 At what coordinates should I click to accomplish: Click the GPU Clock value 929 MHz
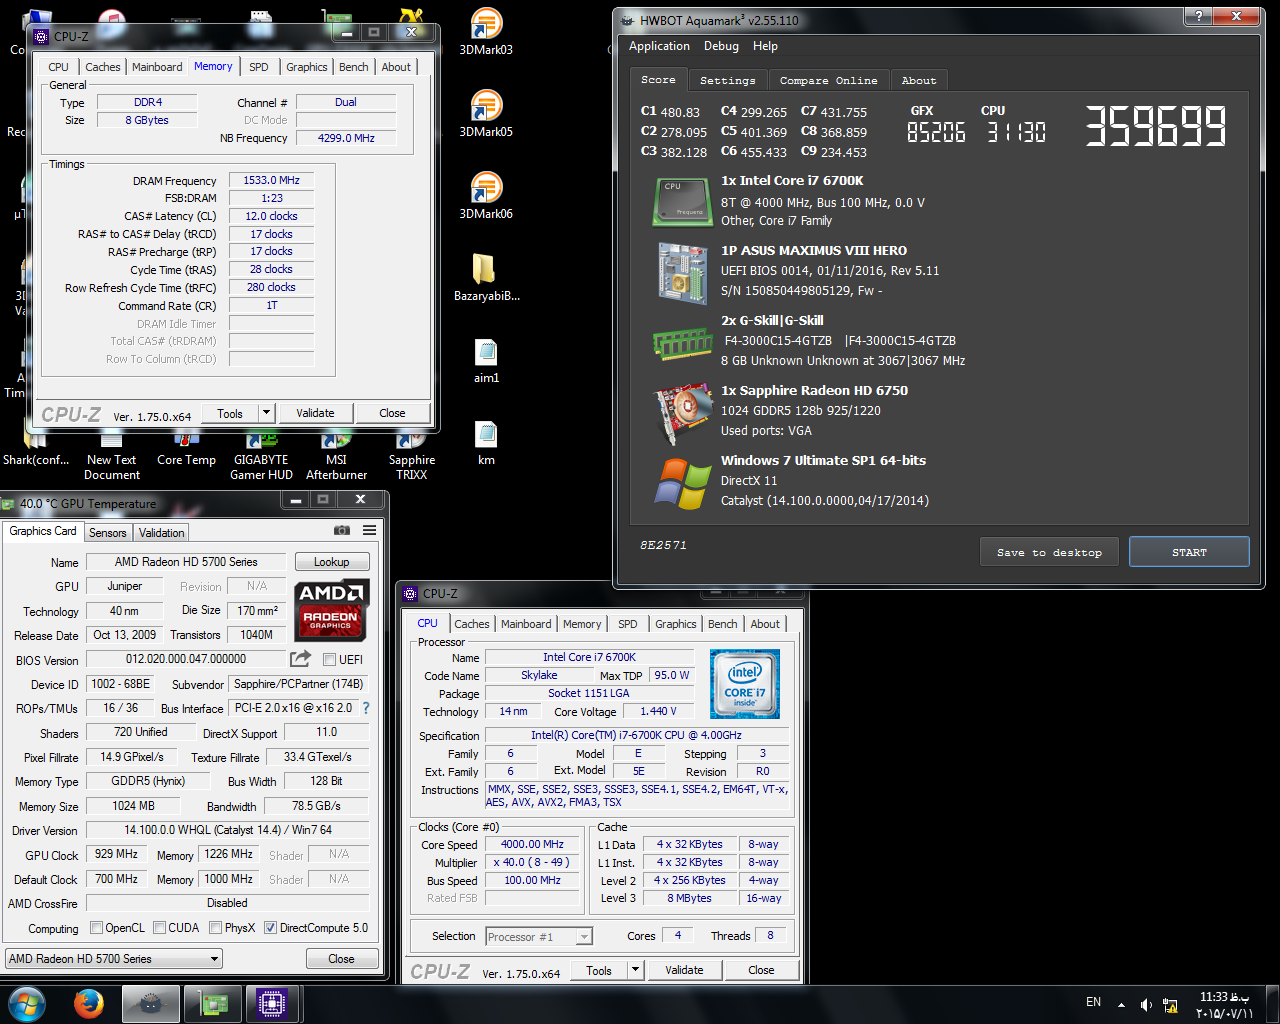pos(117,854)
